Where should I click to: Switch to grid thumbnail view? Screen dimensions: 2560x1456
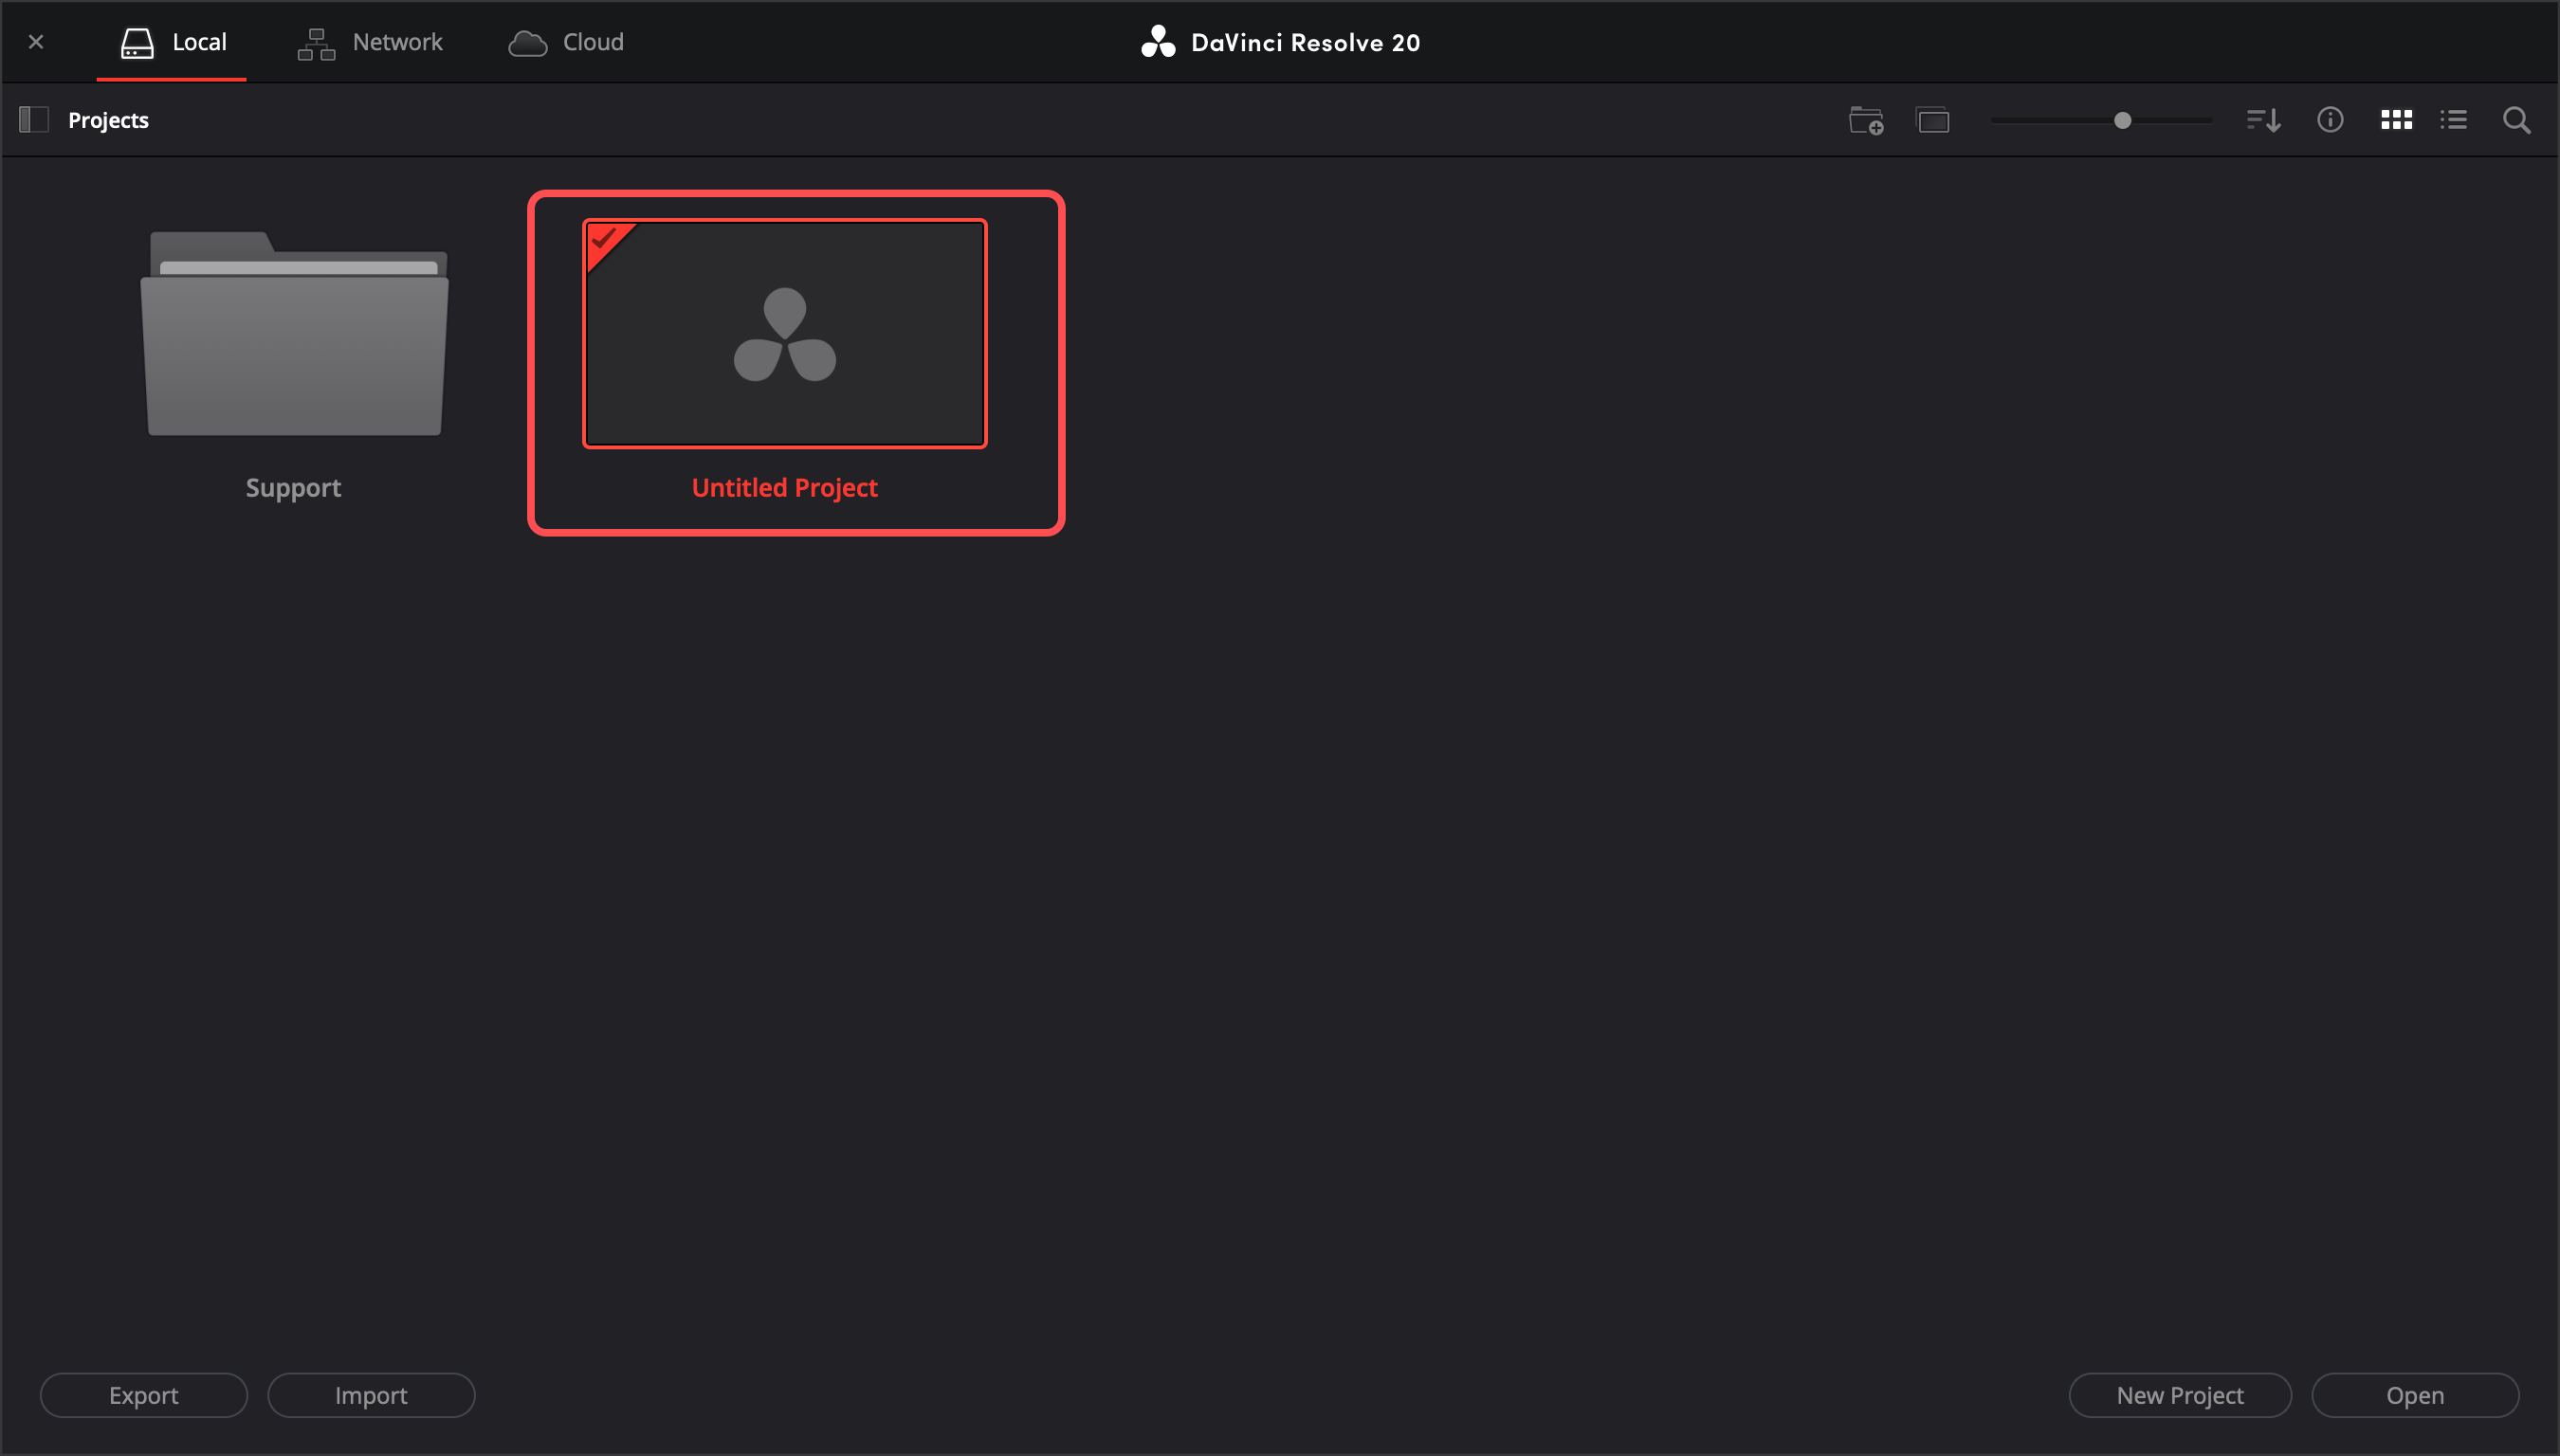[2396, 120]
